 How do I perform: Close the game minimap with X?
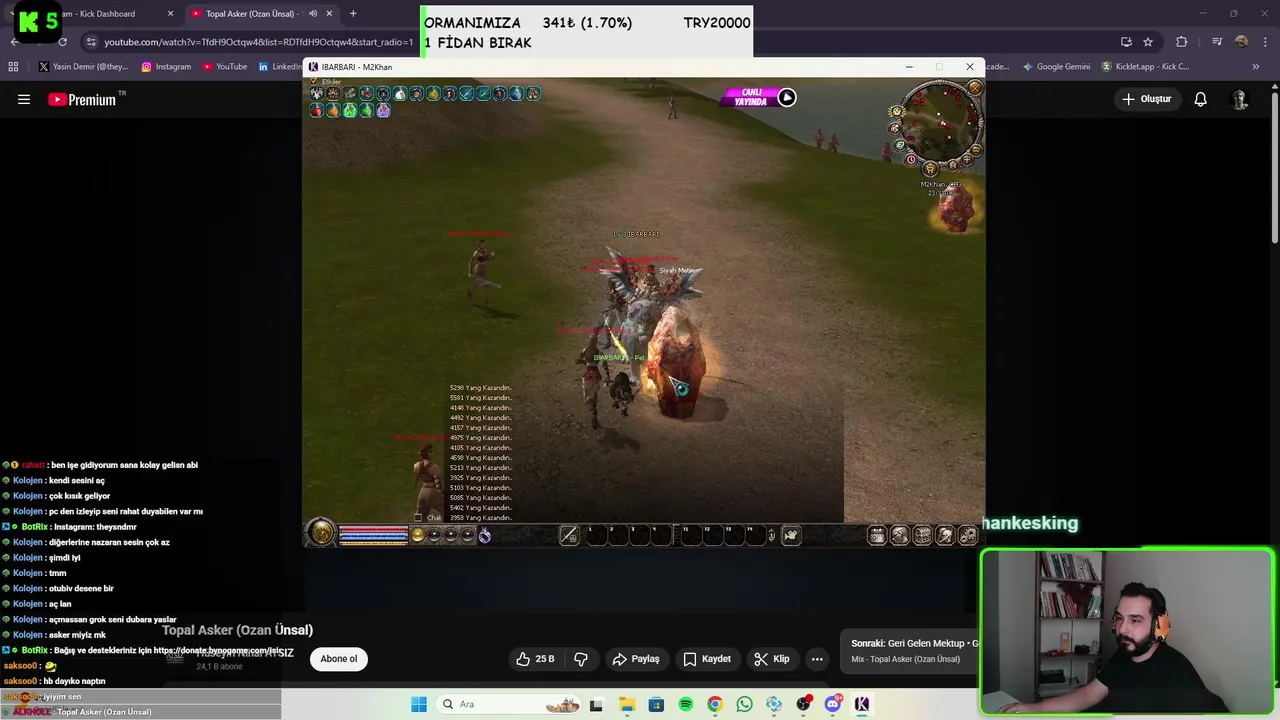point(974,88)
